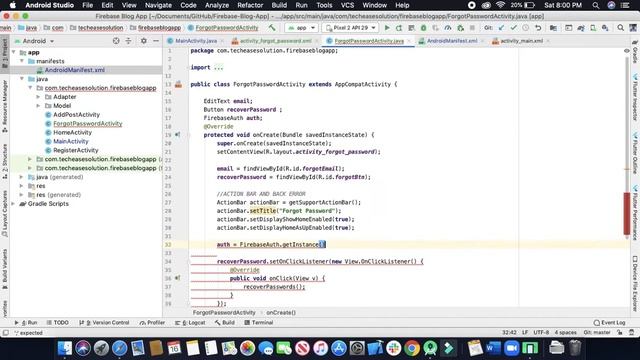Click the Git Show History clock icon
The width and height of the screenshot is (640, 360).
tap(526, 28)
